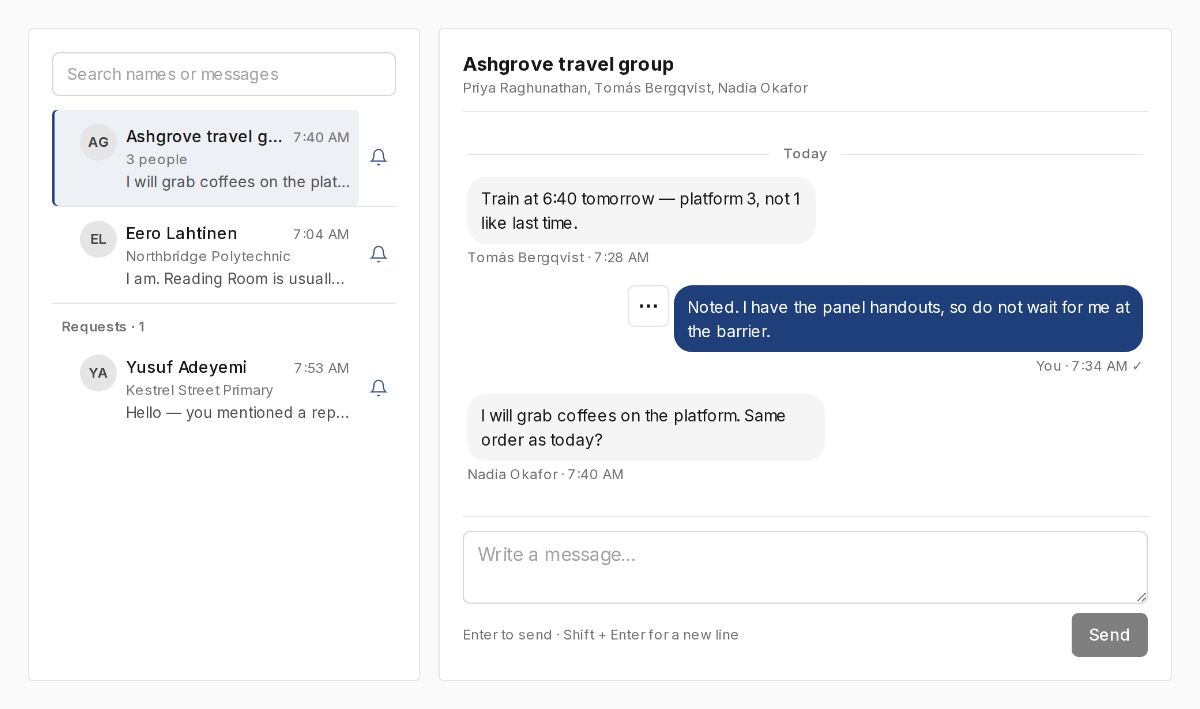Select the 'I will grab coffees' message bubble
This screenshot has height=709, width=1200.
[x=646, y=427]
